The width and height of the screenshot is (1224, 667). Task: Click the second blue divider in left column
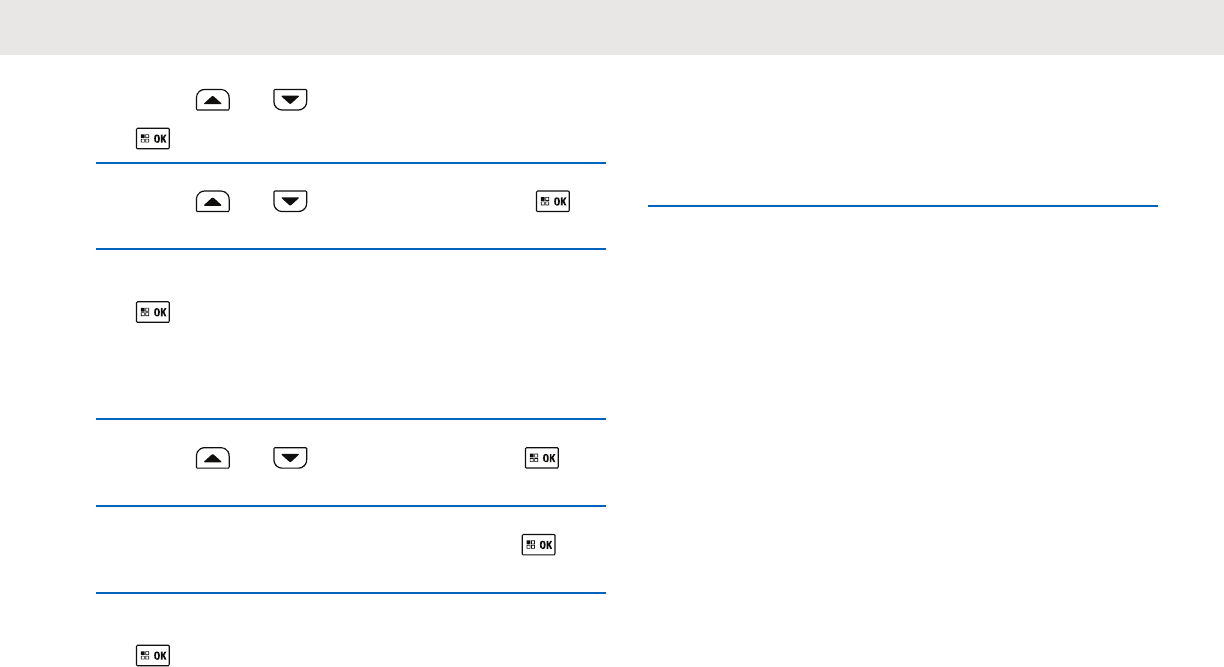coord(351,250)
